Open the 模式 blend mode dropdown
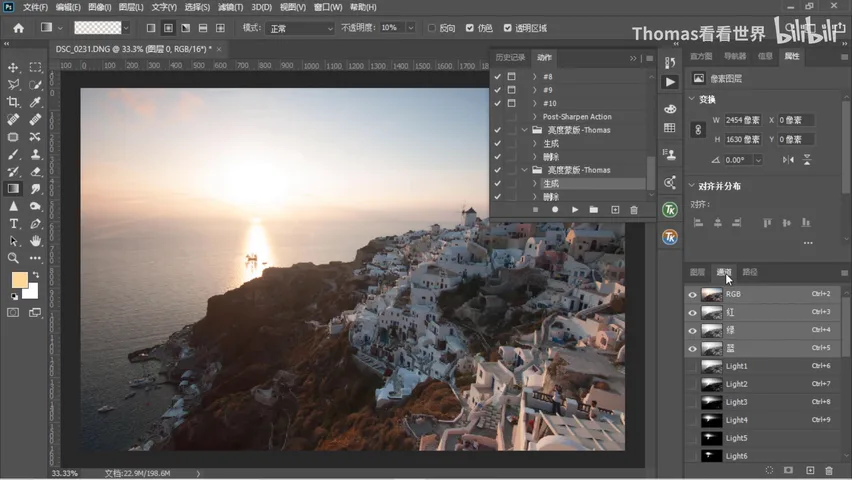The width and height of the screenshot is (852, 480). tap(299, 28)
